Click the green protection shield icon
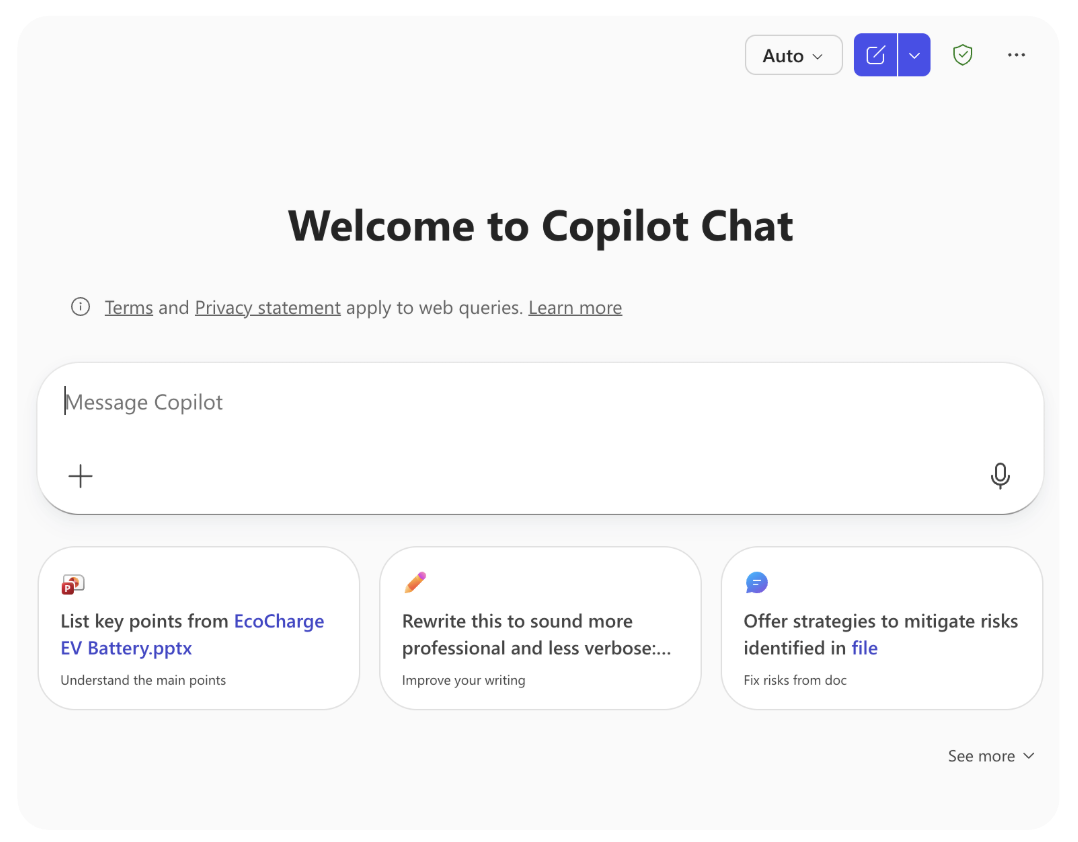Image resolution: width=1078 pixels, height=842 pixels. click(962, 55)
